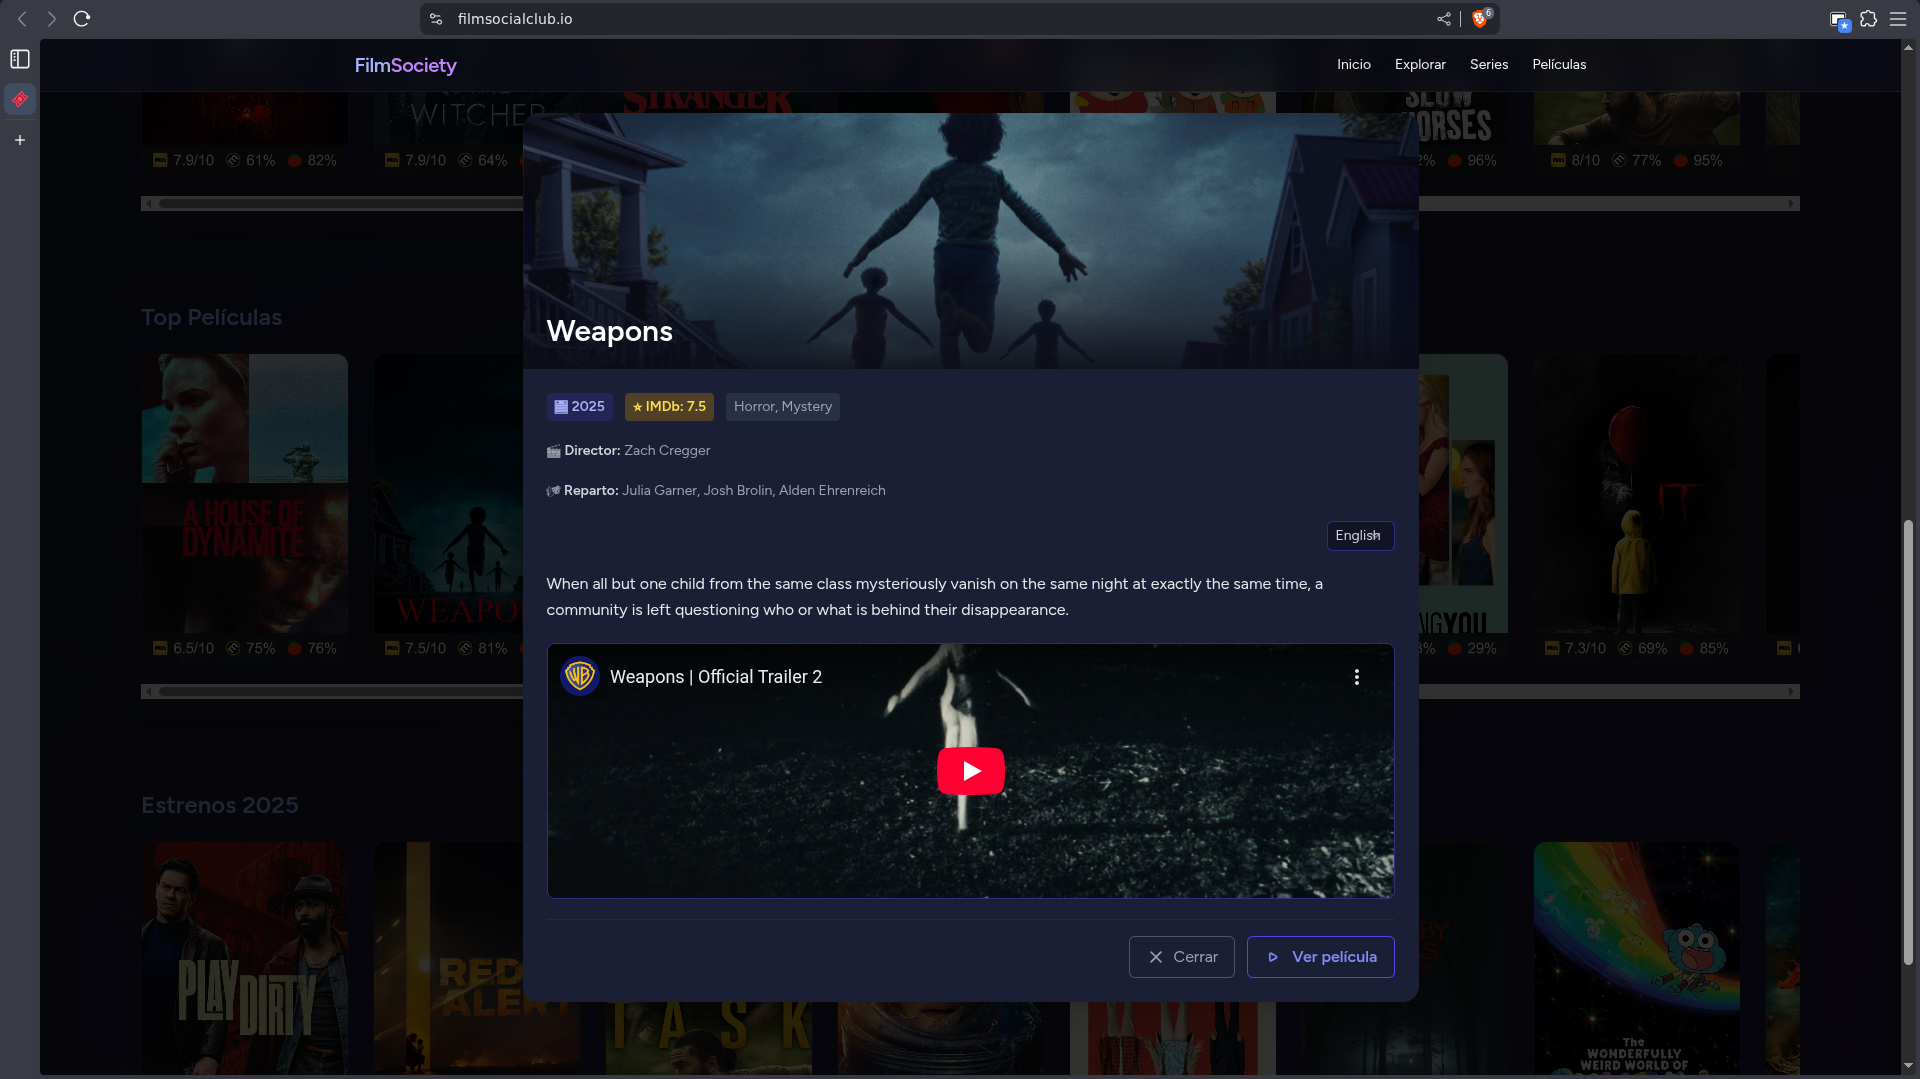This screenshot has width=1920, height=1079.
Task: Close the dialog with Cerrar button
Action: click(x=1181, y=957)
